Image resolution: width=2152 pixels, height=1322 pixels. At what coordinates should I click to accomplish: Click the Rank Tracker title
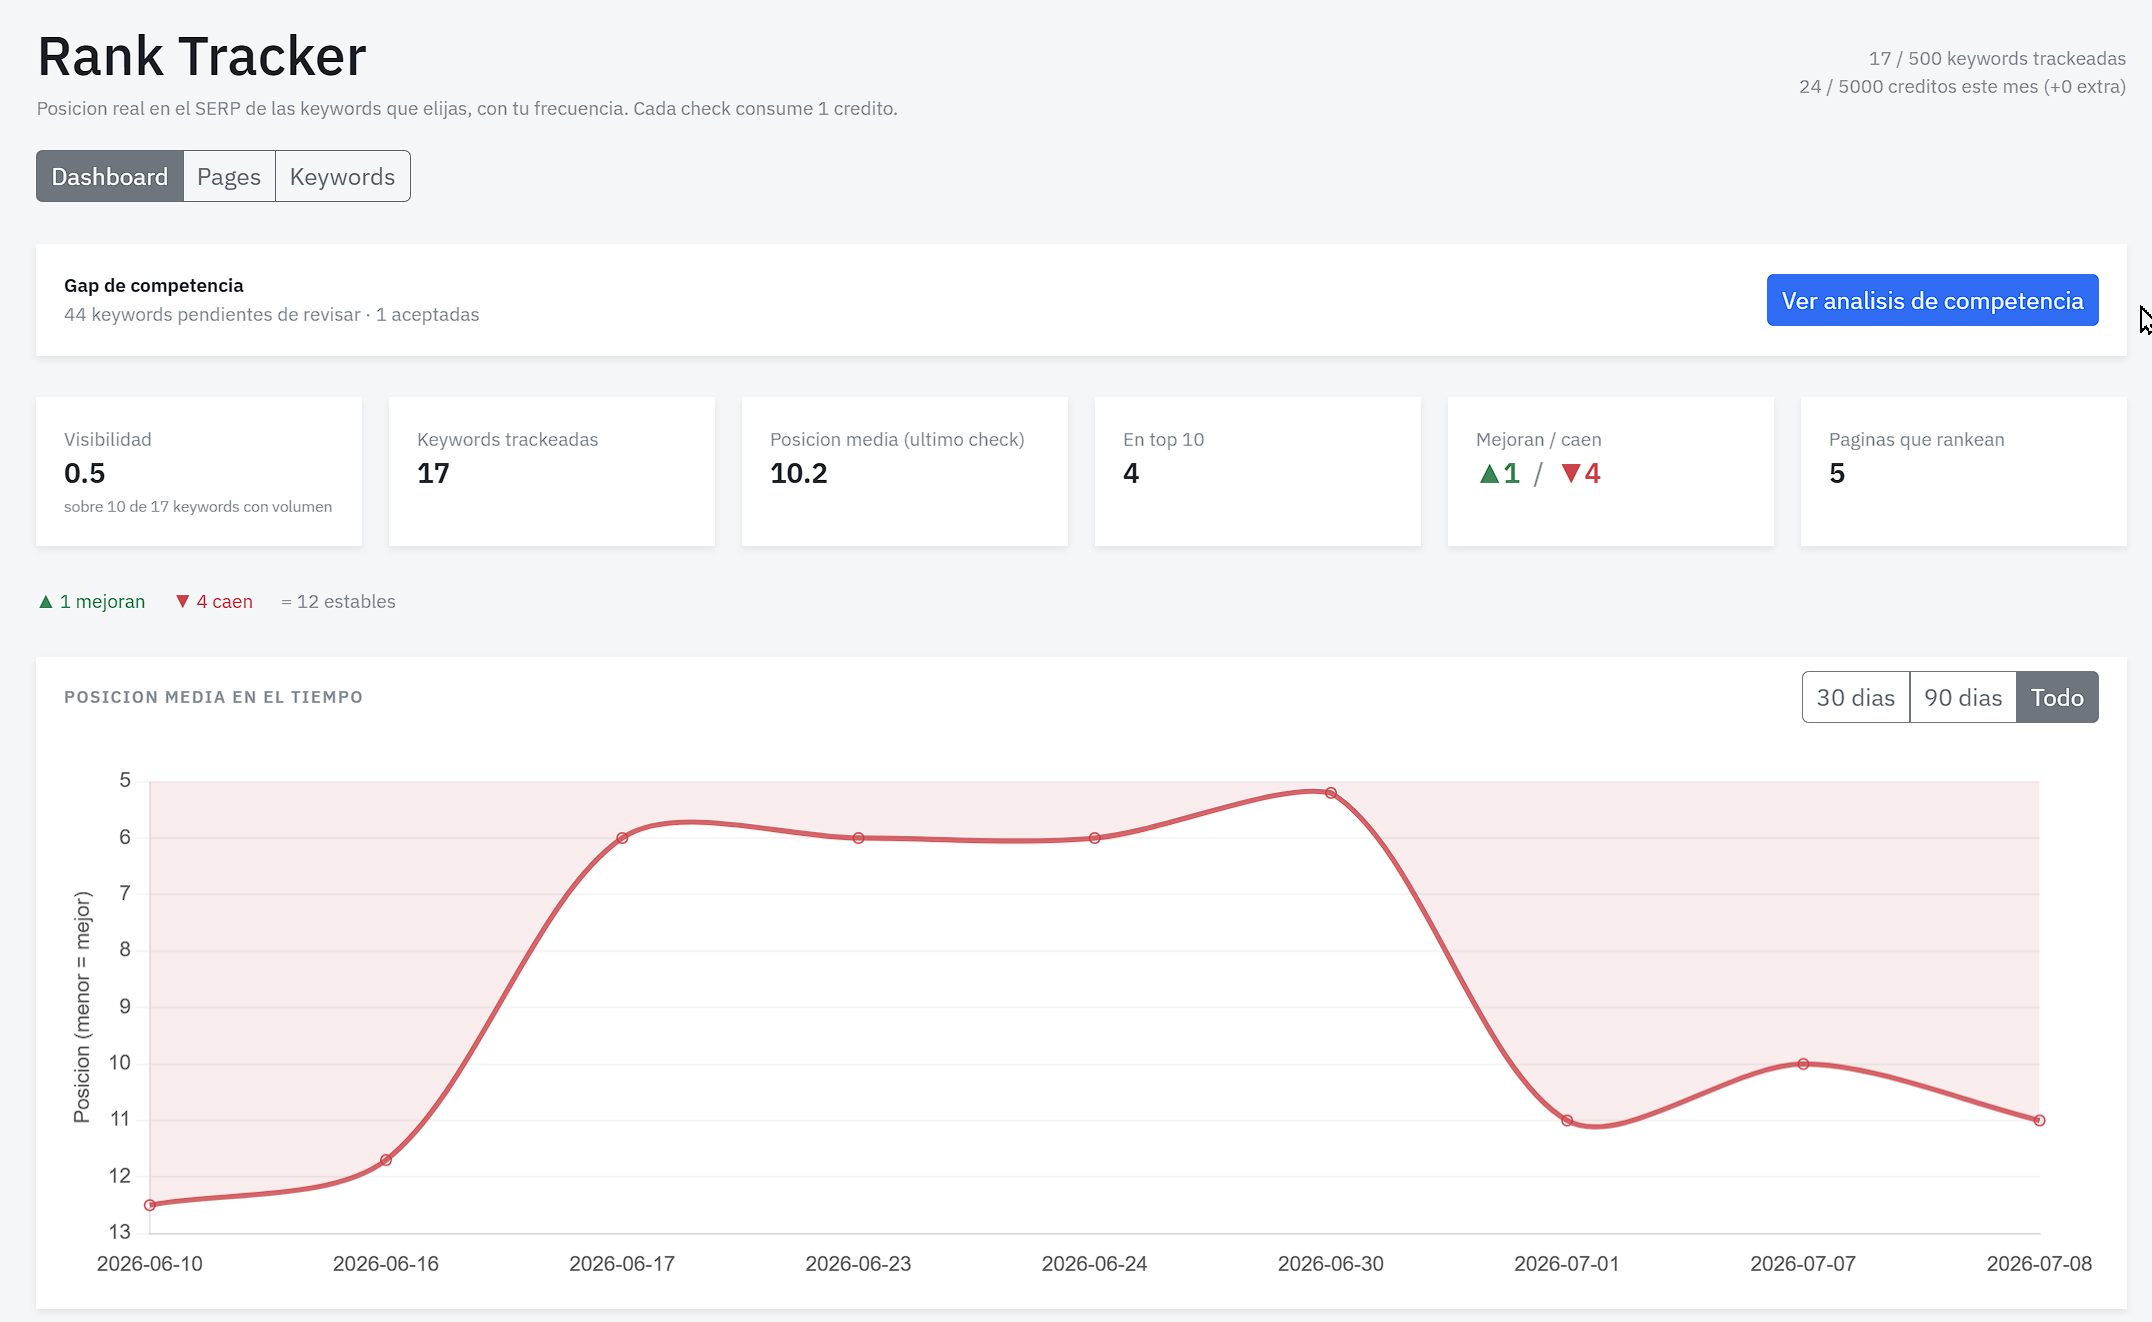(x=202, y=56)
